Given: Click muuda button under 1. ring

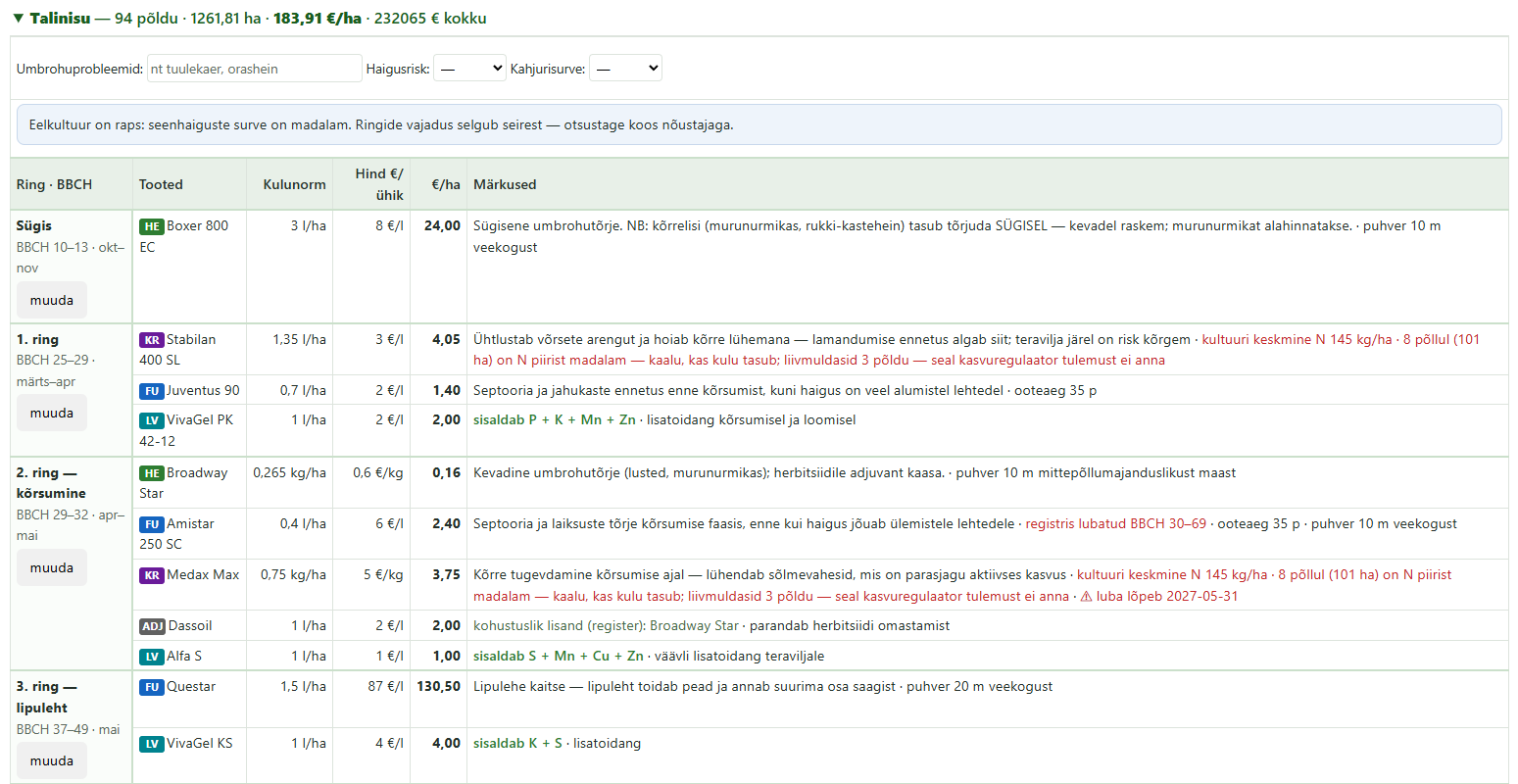Looking at the screenshot, I should pyautogui.click(x=52, y=413).
